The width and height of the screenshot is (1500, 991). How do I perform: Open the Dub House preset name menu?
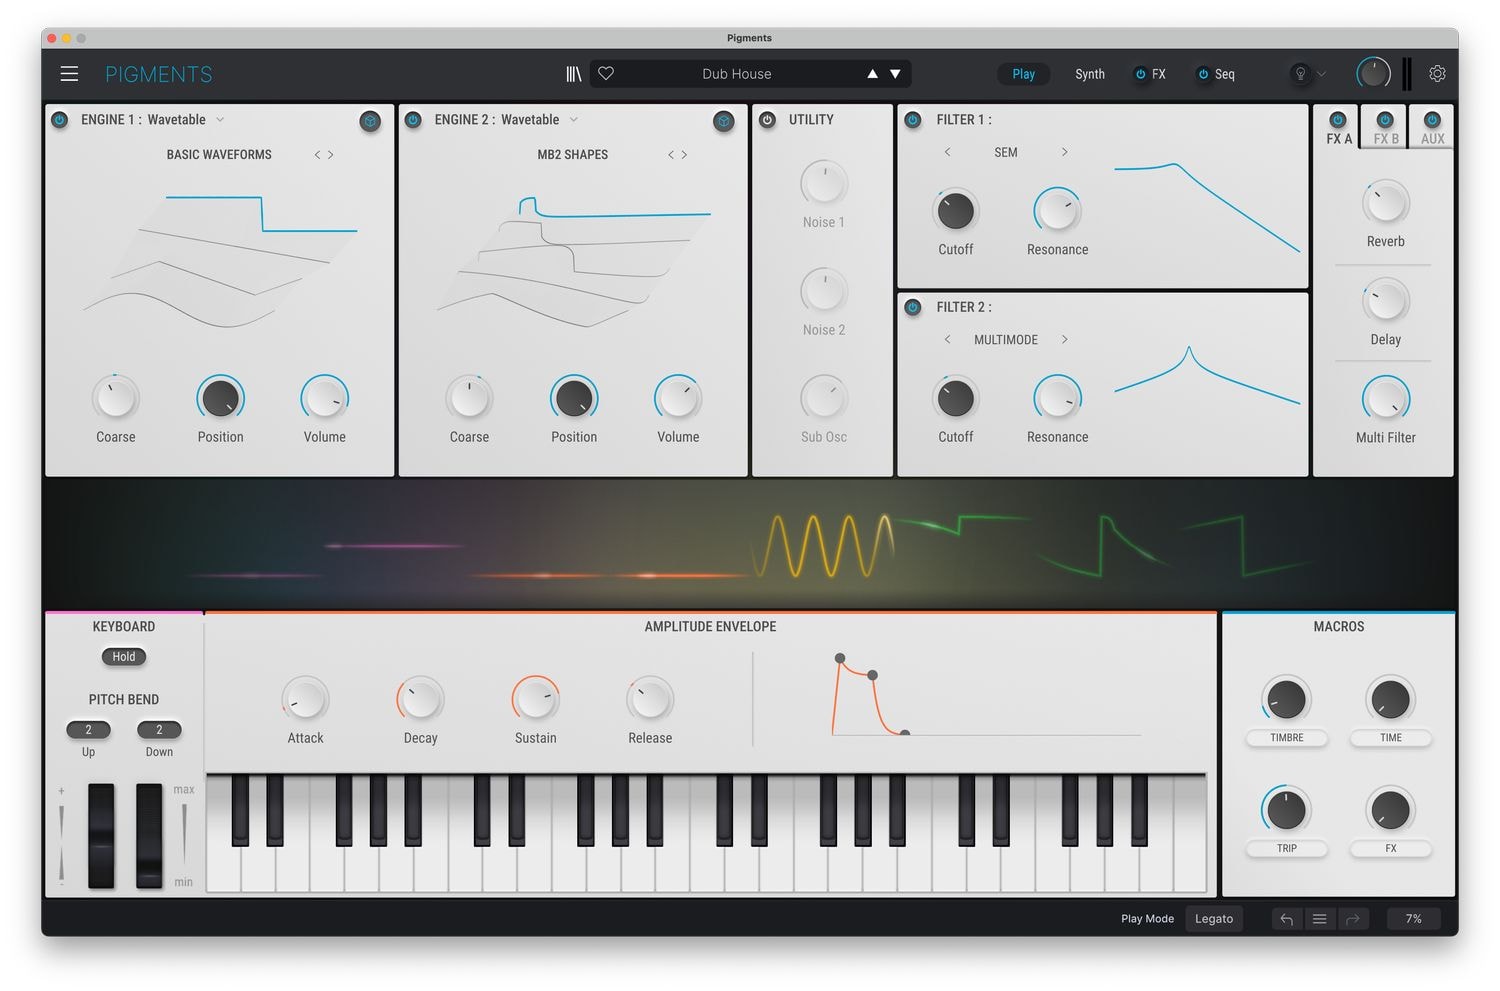tap(737, 74)
